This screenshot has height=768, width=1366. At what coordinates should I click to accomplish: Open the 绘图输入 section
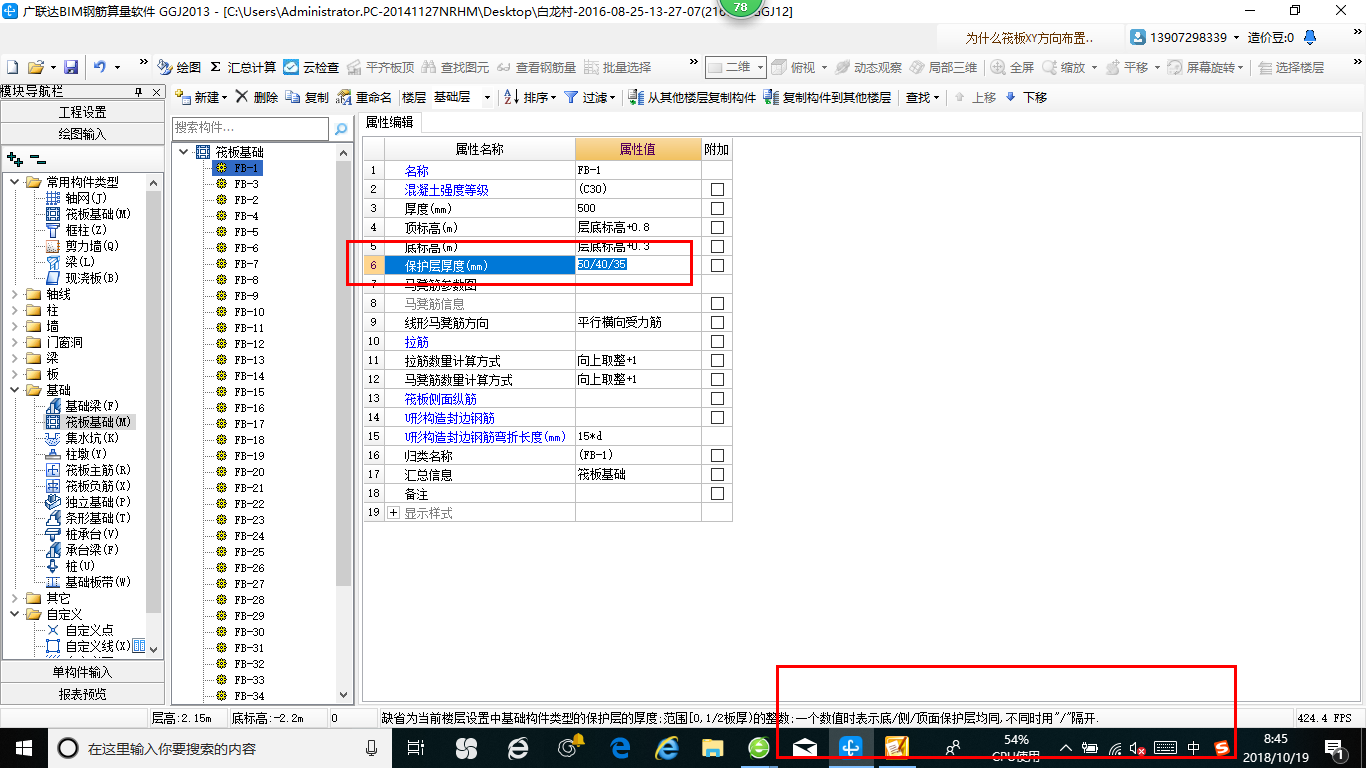tap(82, 133)
